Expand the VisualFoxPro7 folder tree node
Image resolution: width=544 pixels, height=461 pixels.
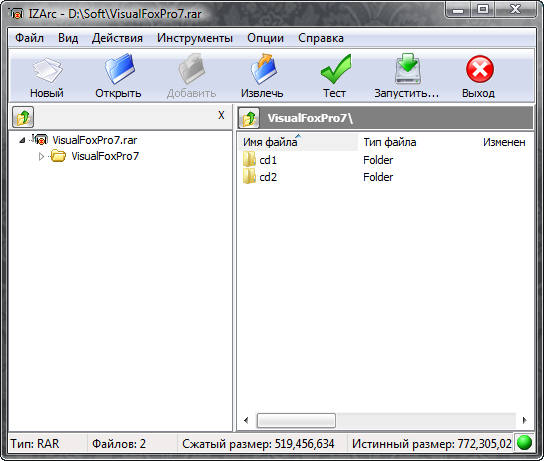pyautogui.click(x=41, y=156)
